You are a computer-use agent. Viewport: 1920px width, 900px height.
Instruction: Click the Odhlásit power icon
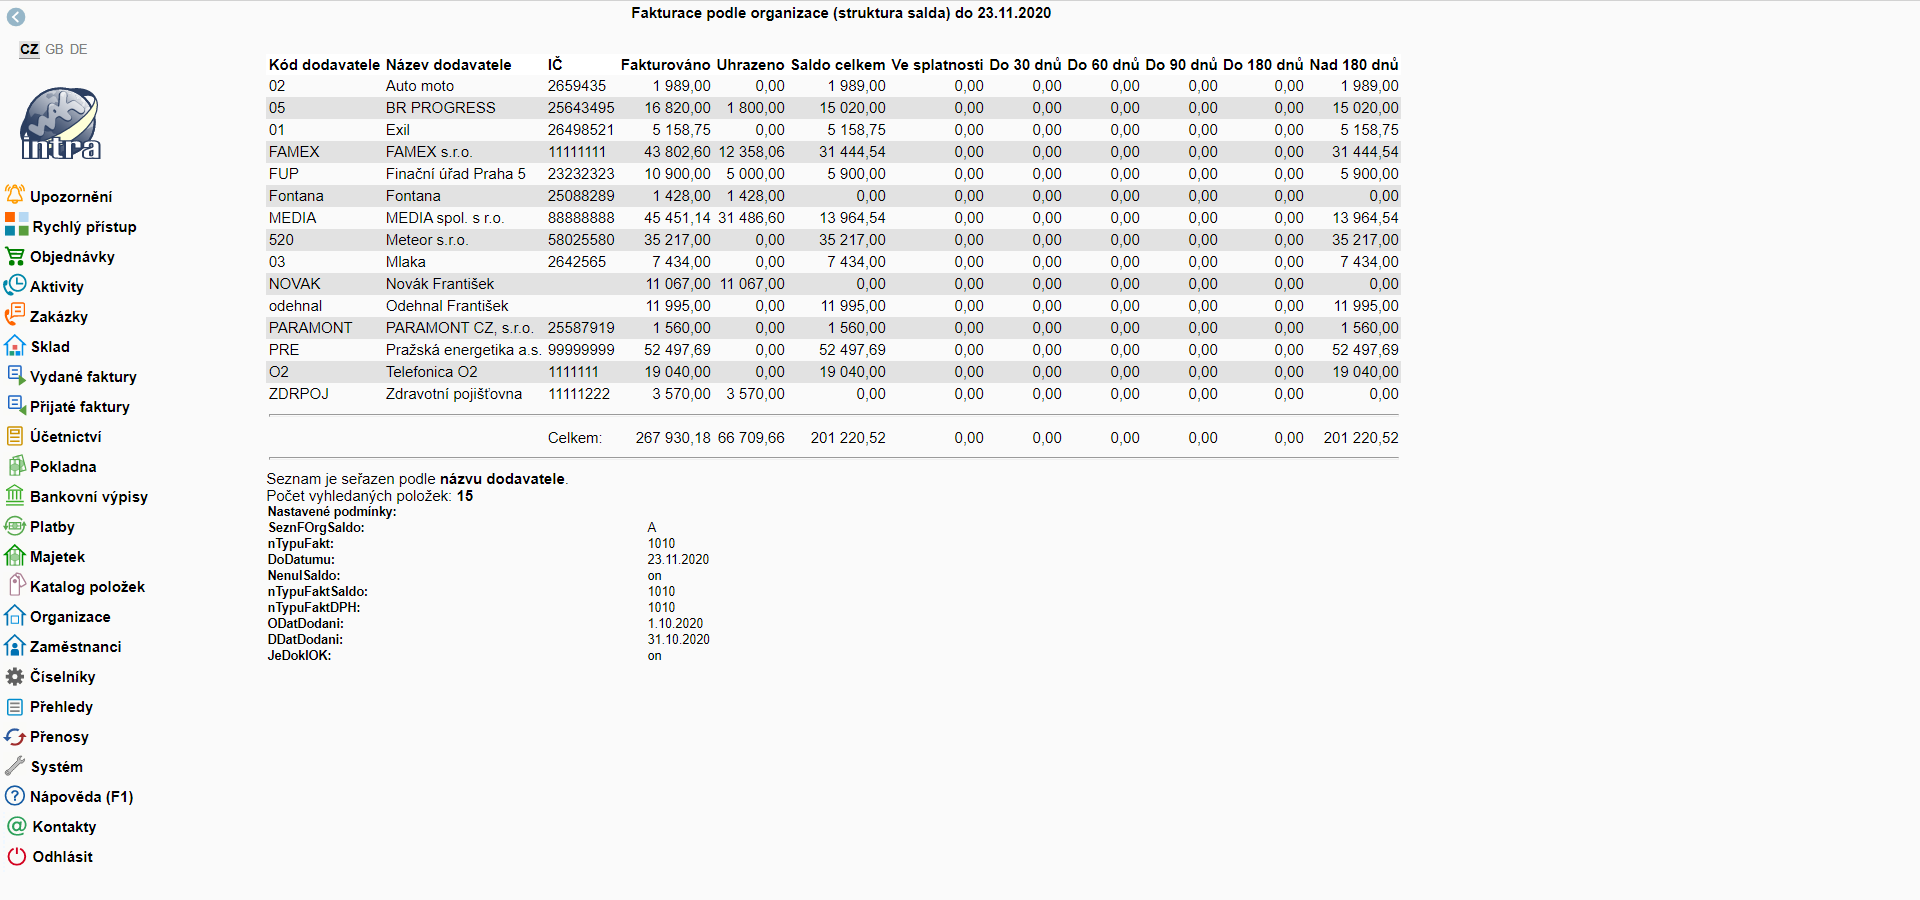tap(17, 856)
